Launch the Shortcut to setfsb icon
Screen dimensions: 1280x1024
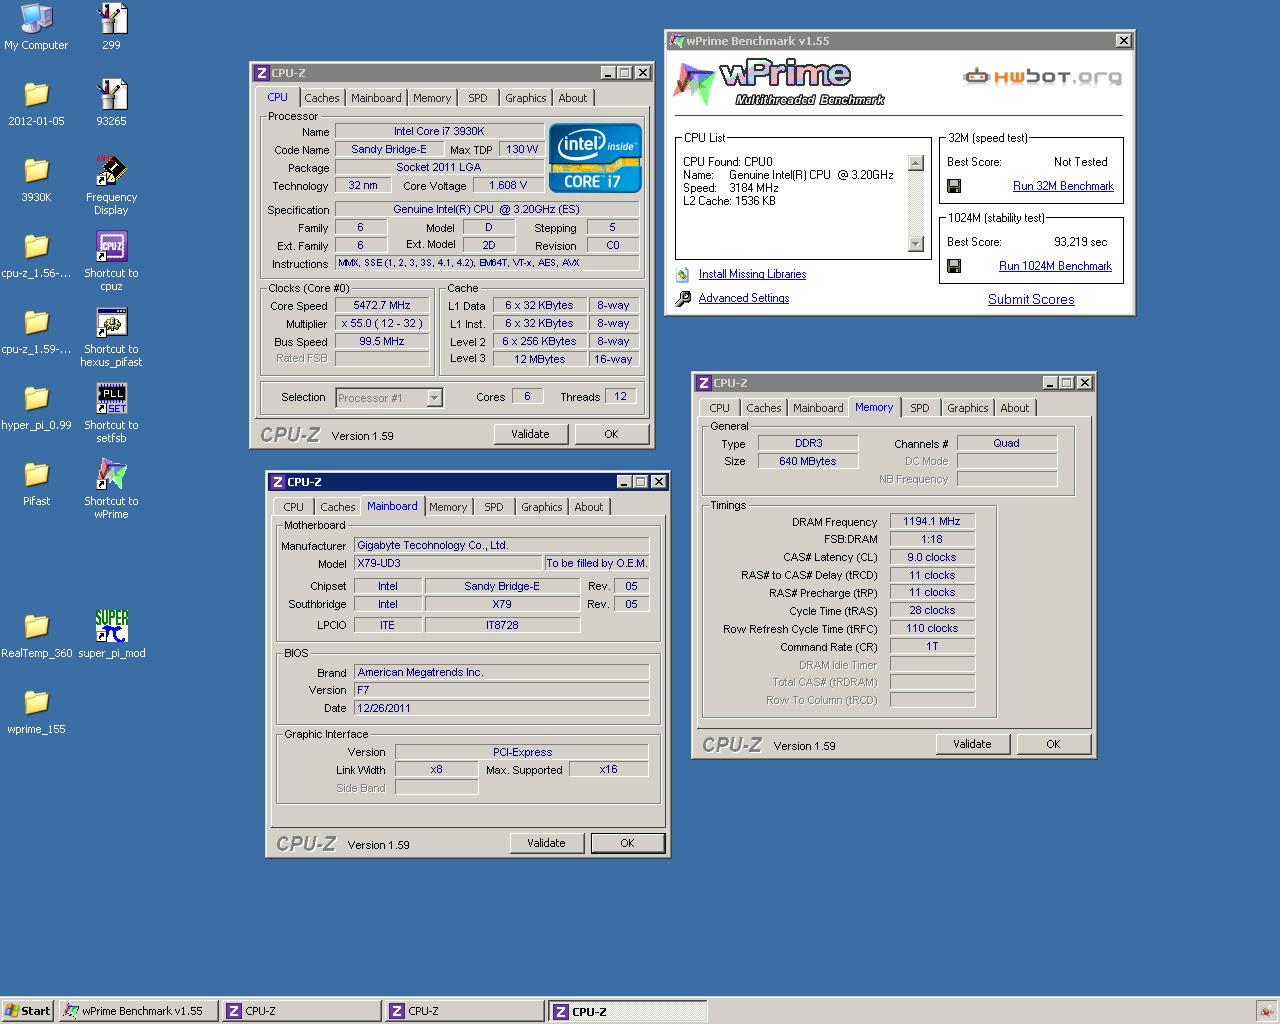click(x=111, y=399)
